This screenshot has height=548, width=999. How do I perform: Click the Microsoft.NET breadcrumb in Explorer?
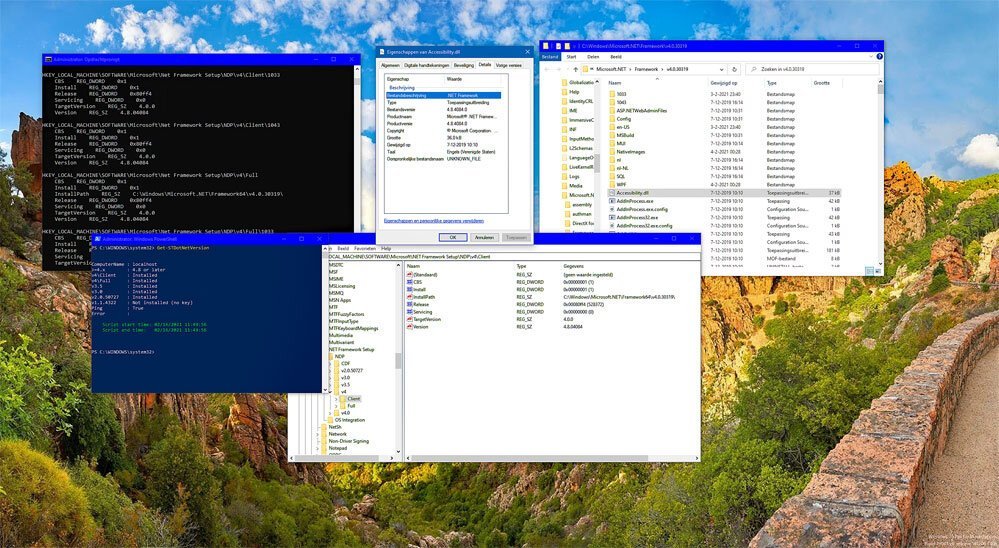point(611,69)
